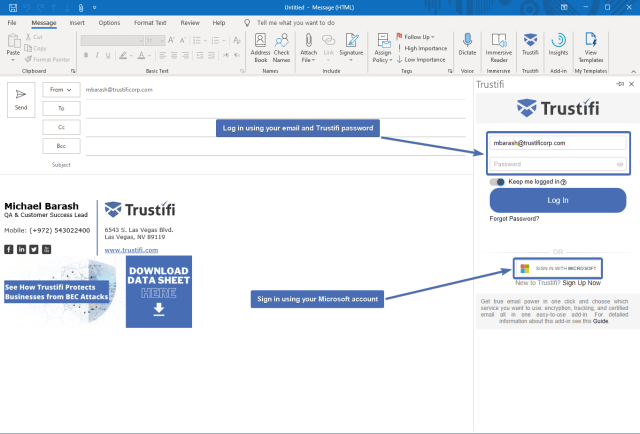Open customize quick access toolbar dropdown
This screenshot has height=434, width=640.
(x=94, y=7)
